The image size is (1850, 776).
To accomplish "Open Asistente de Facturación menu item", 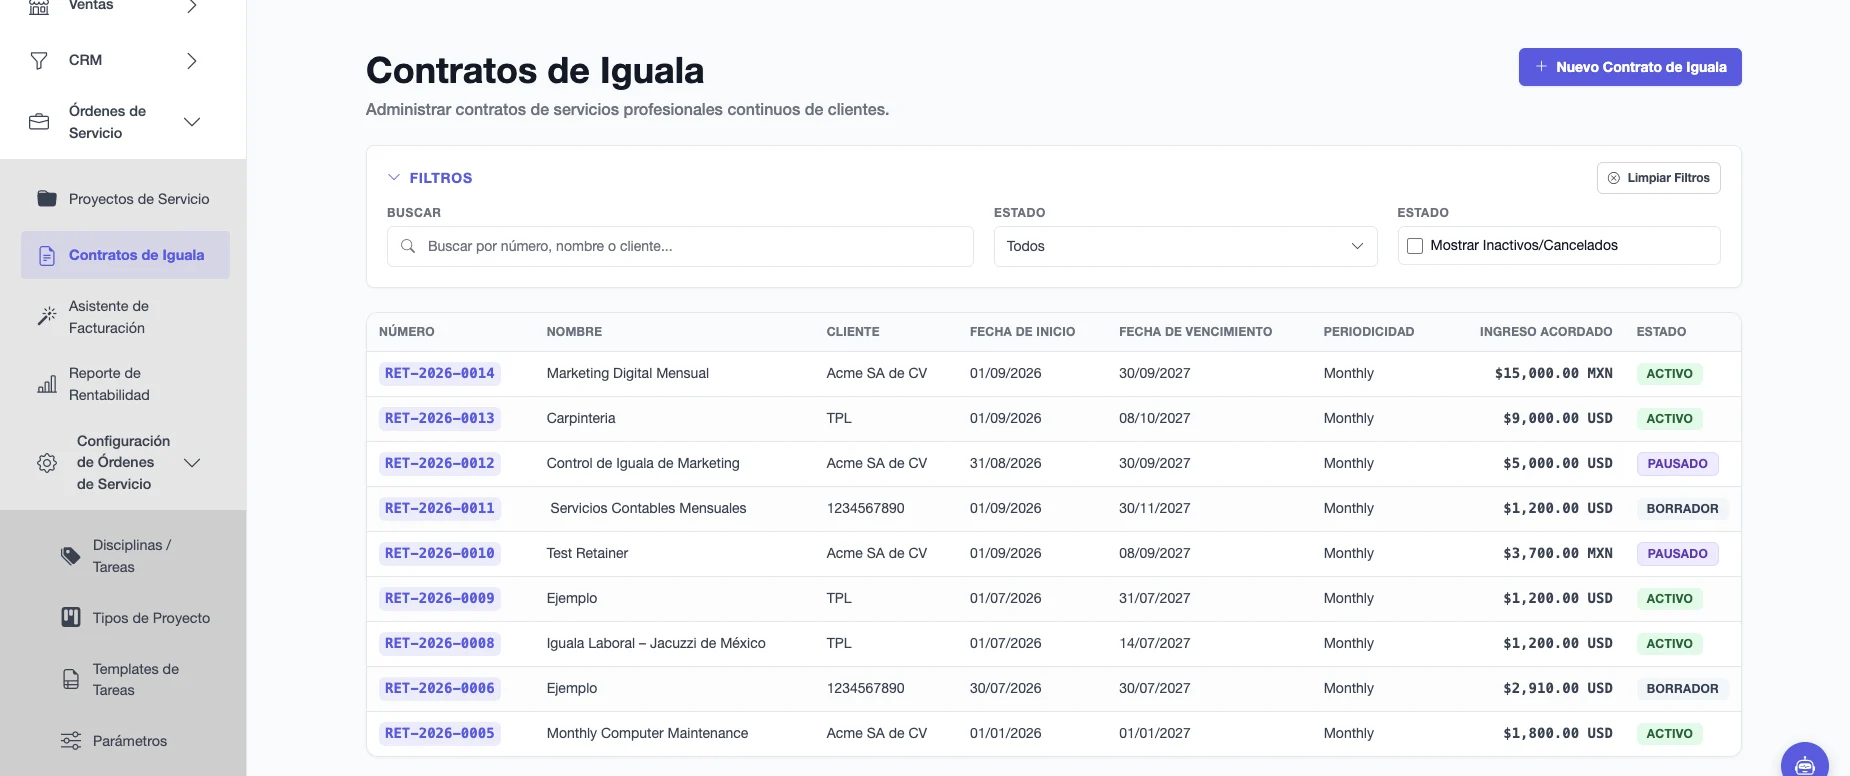I will pos(125,317).
